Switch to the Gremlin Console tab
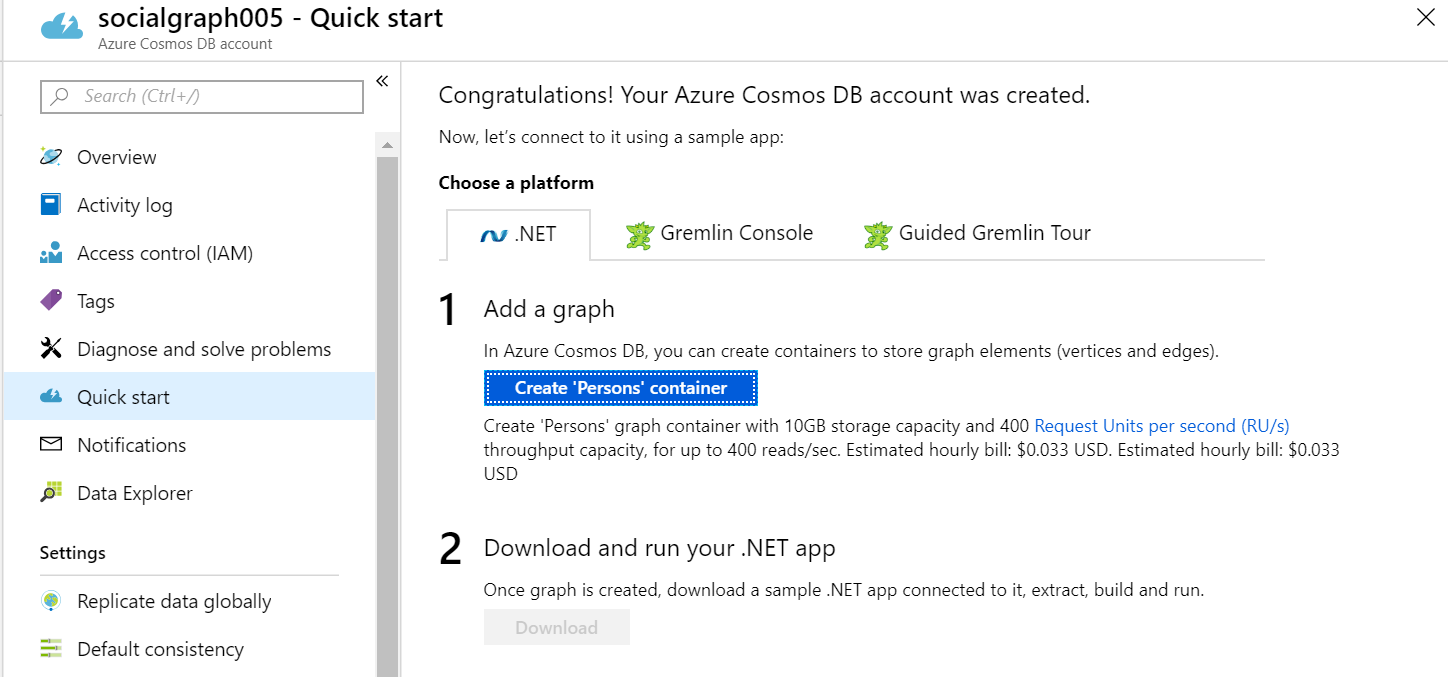Image resolution: width=1448 pixels, height=677 pixels. (x=719, y=234)
